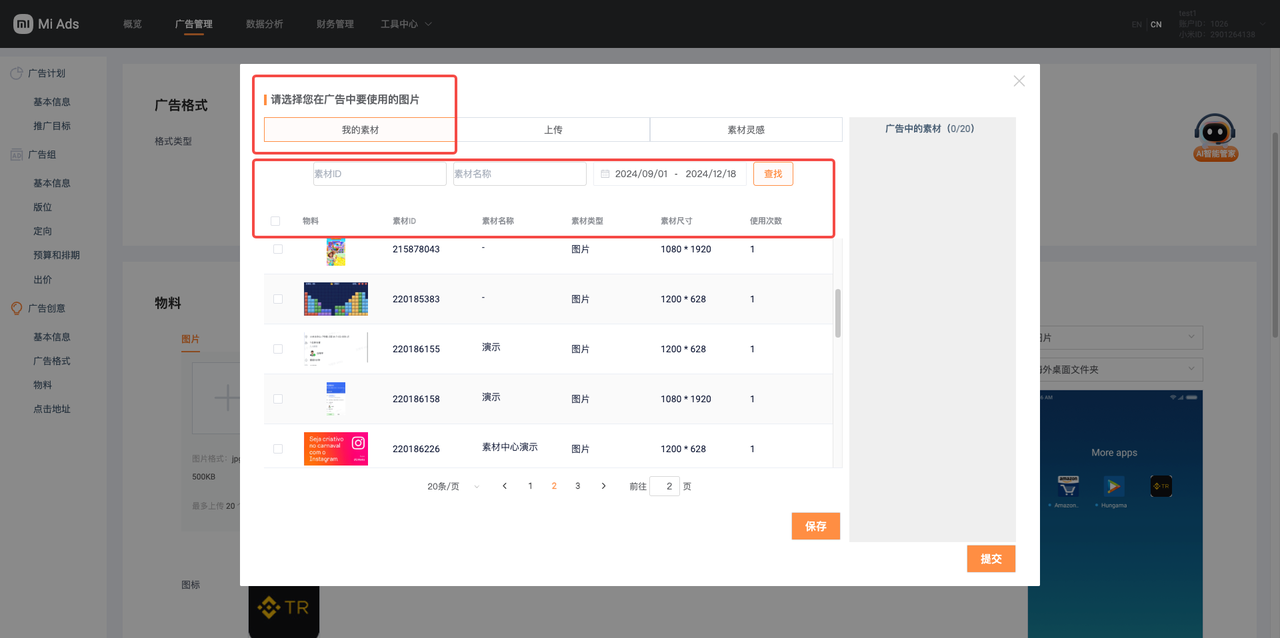The height and width of the screenshot is (638, 1280).
Task: Click the material list vertical scrollbar
Action: tap(838, 313)
